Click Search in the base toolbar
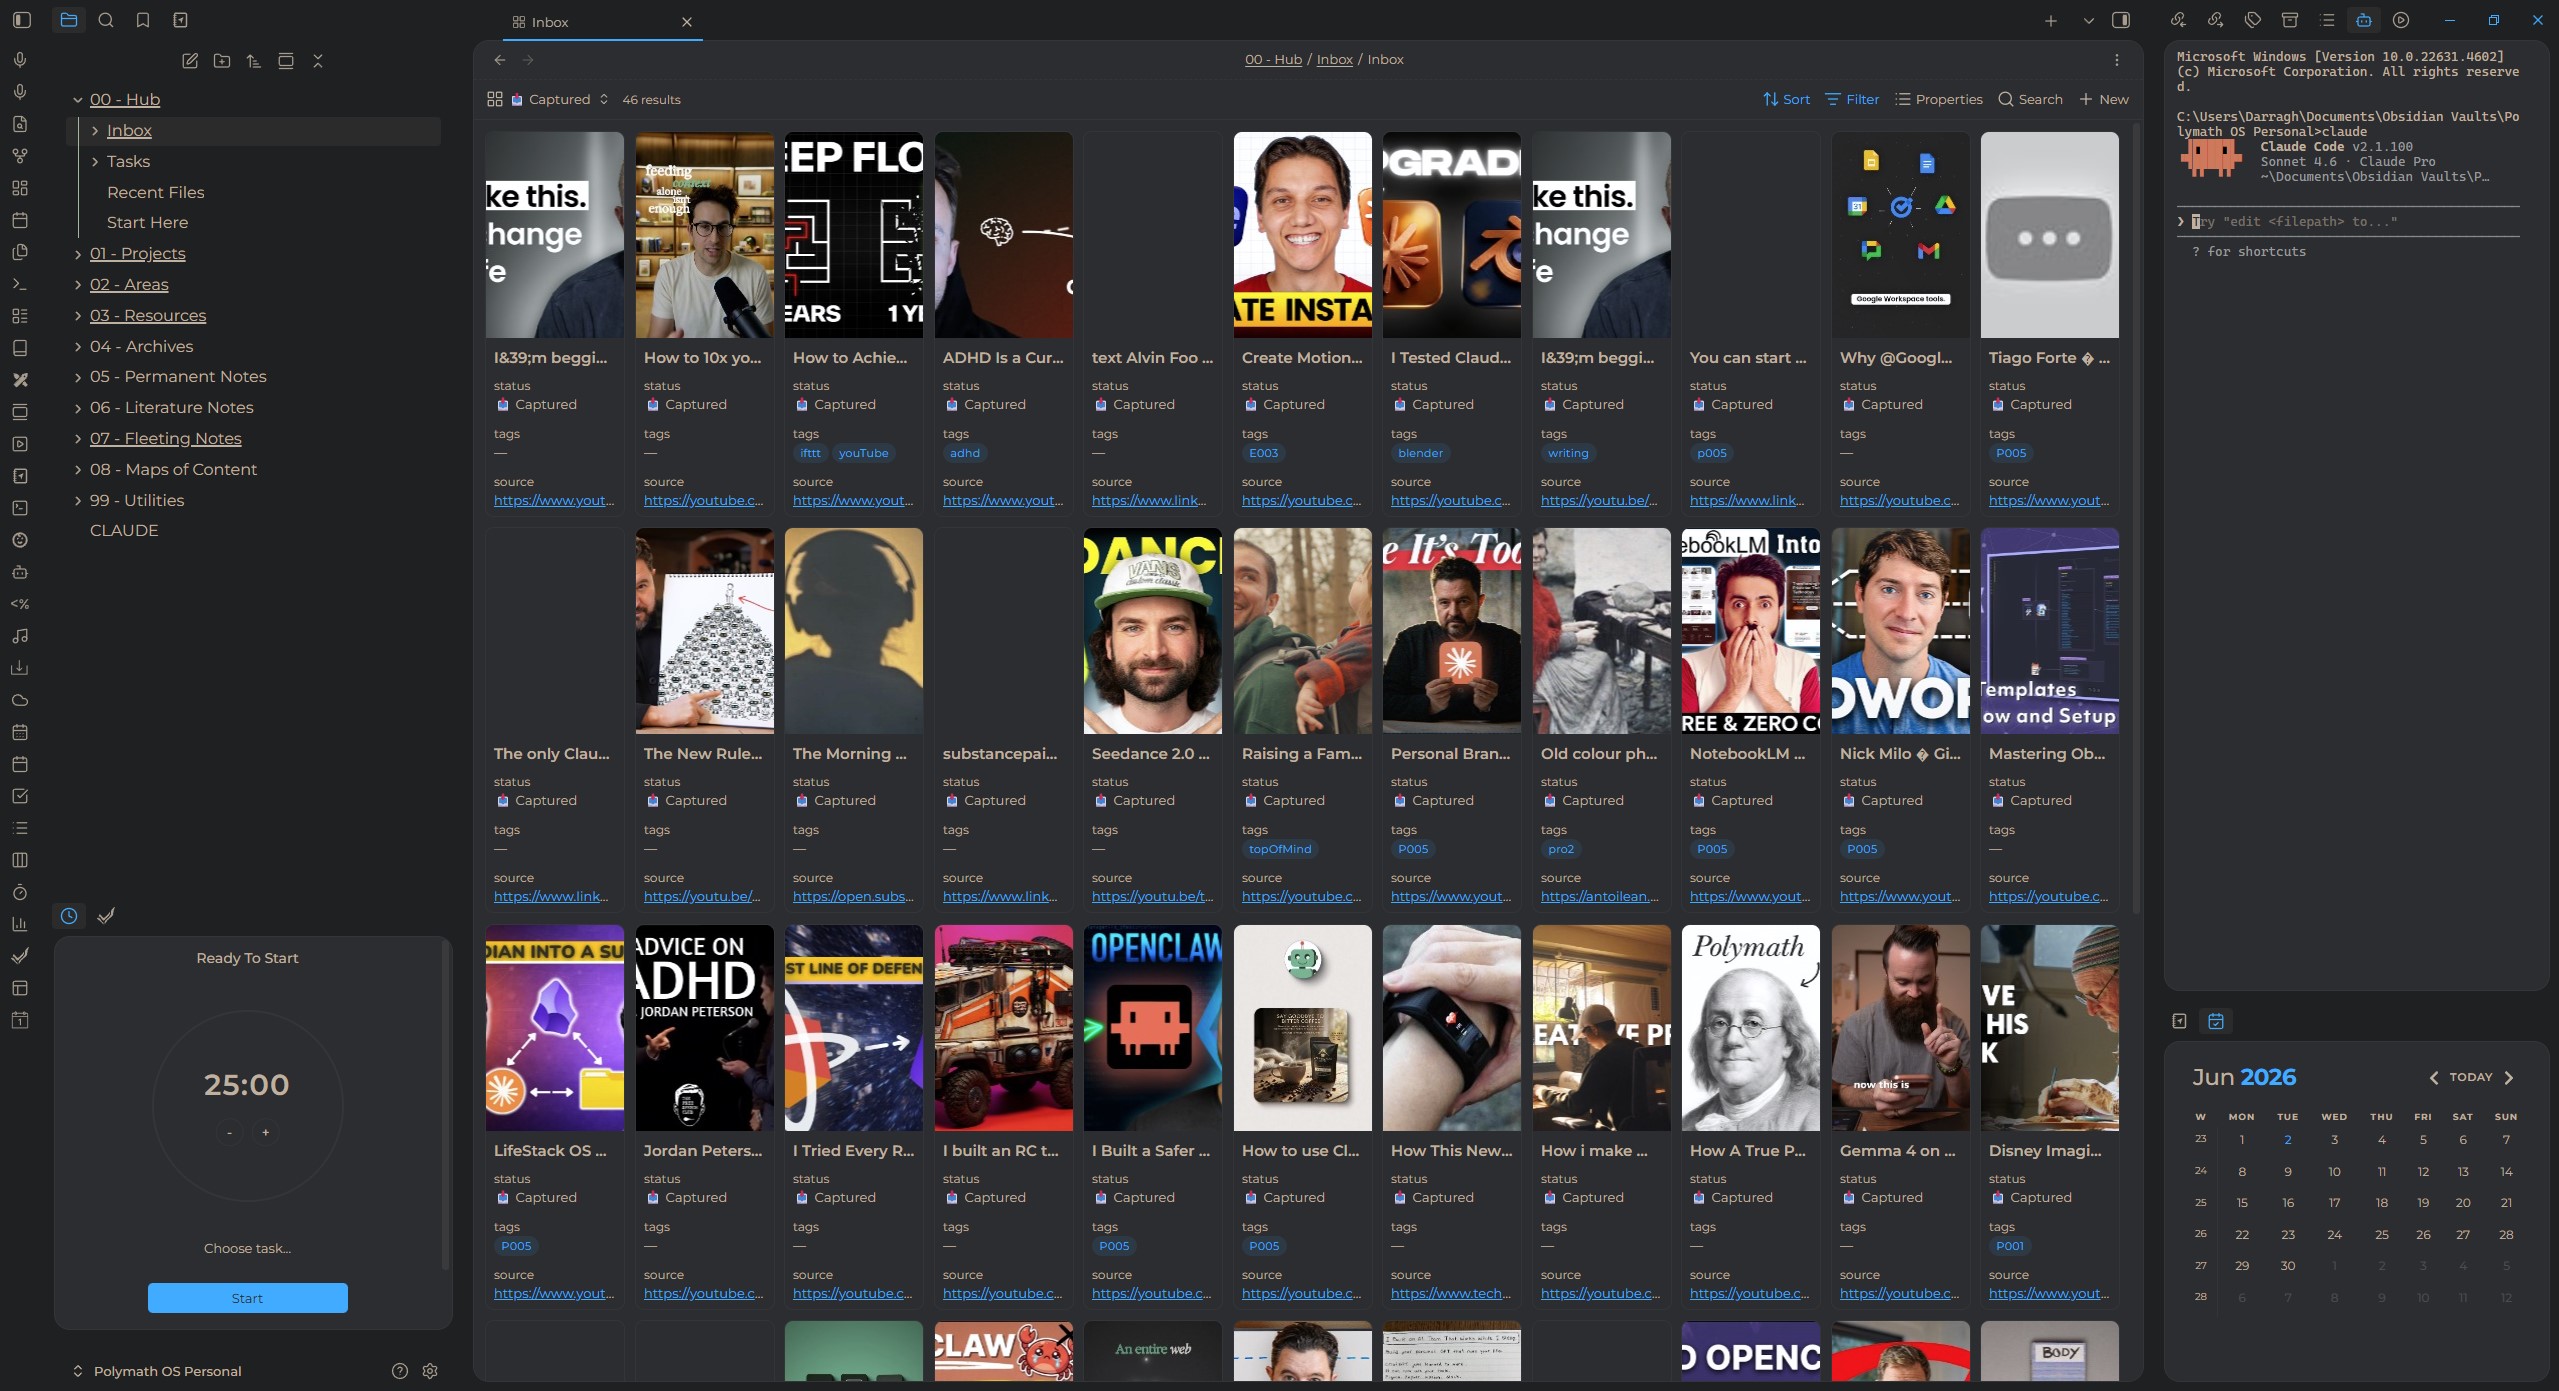 2031,99
